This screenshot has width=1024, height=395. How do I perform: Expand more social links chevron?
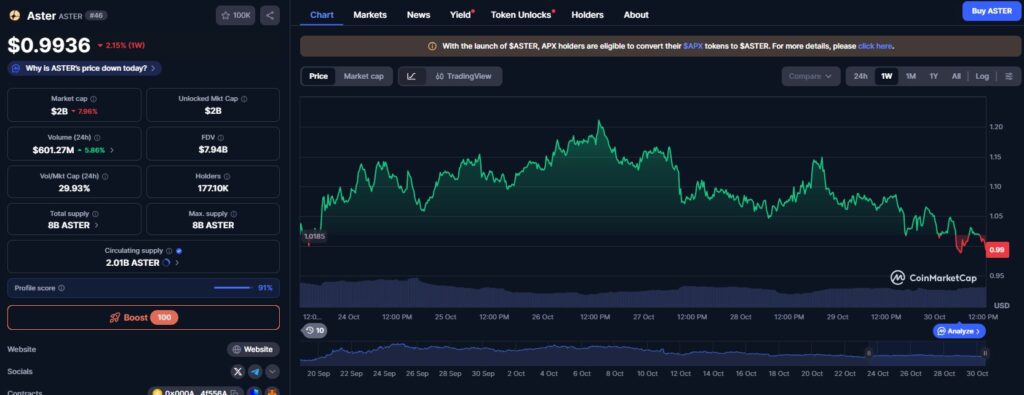coord(272,371)
